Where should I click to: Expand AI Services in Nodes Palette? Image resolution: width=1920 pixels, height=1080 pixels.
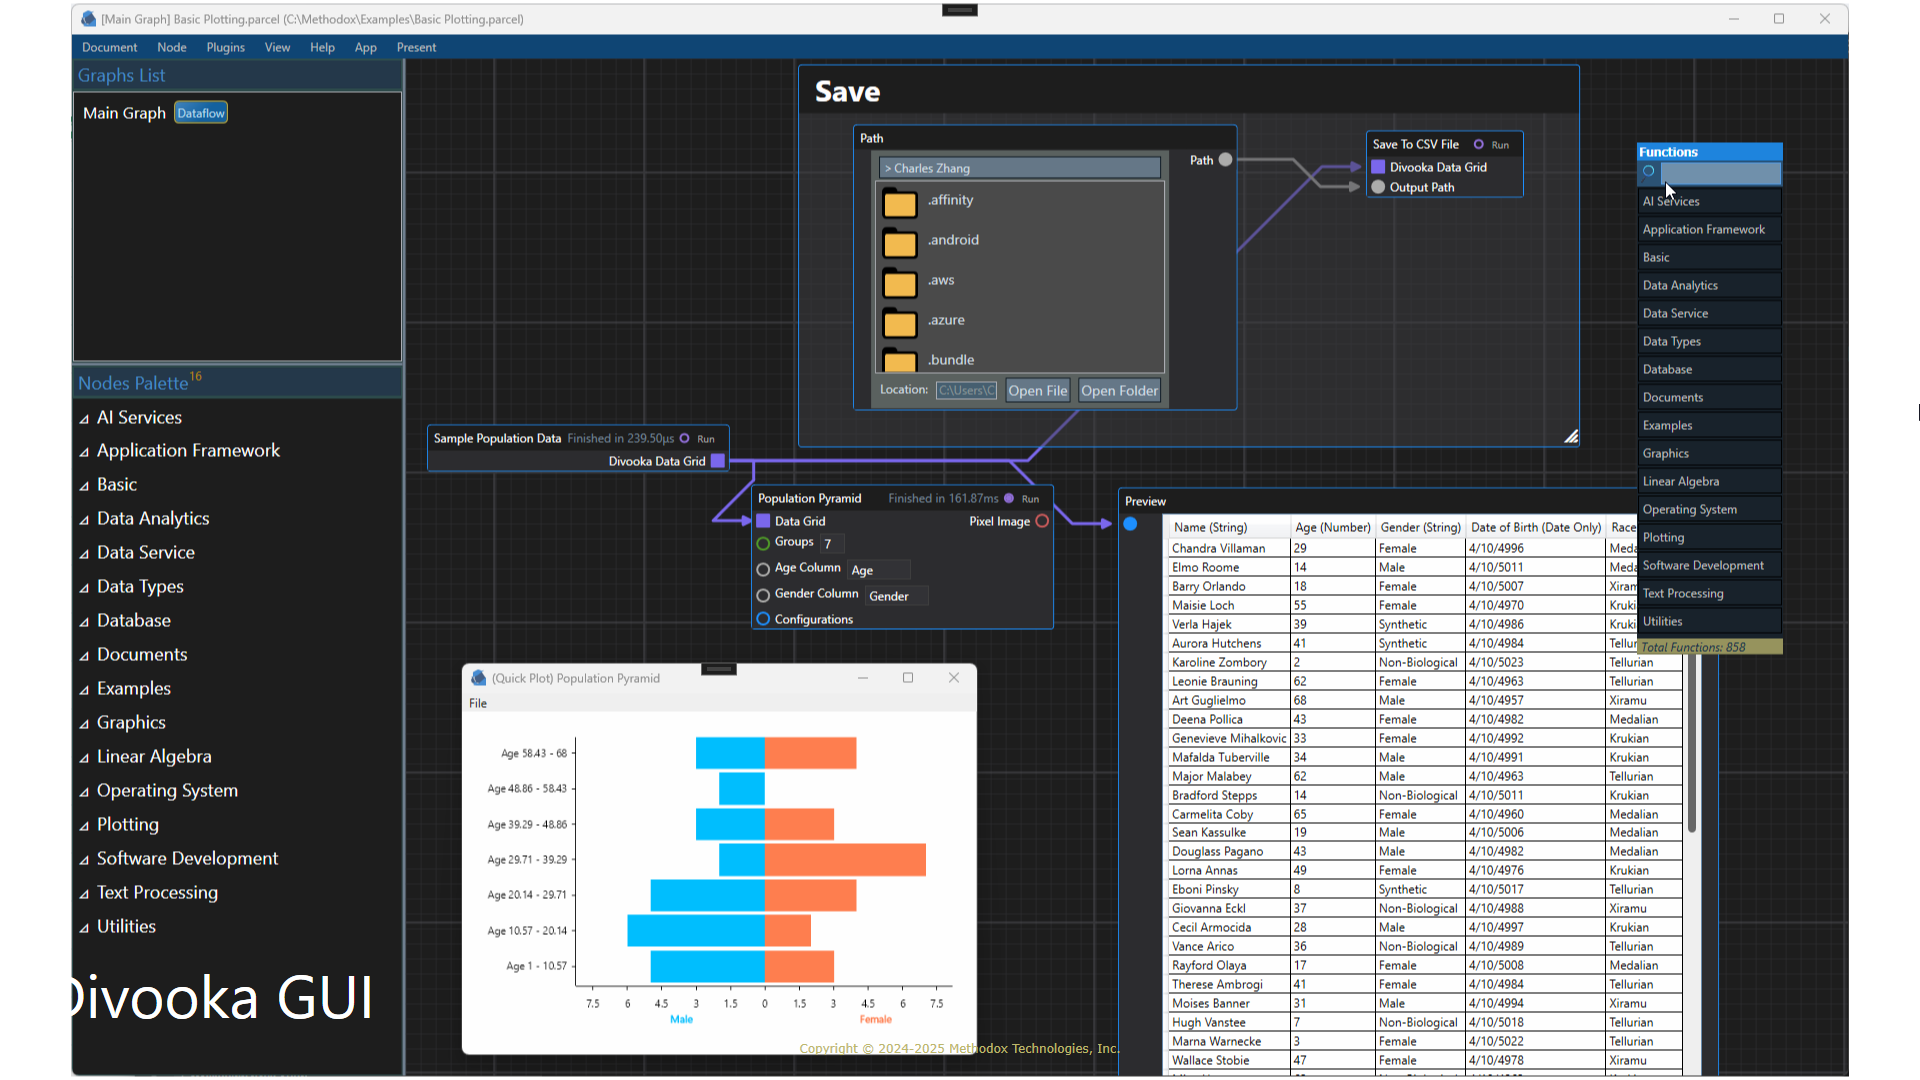click(x=84, y=419)
